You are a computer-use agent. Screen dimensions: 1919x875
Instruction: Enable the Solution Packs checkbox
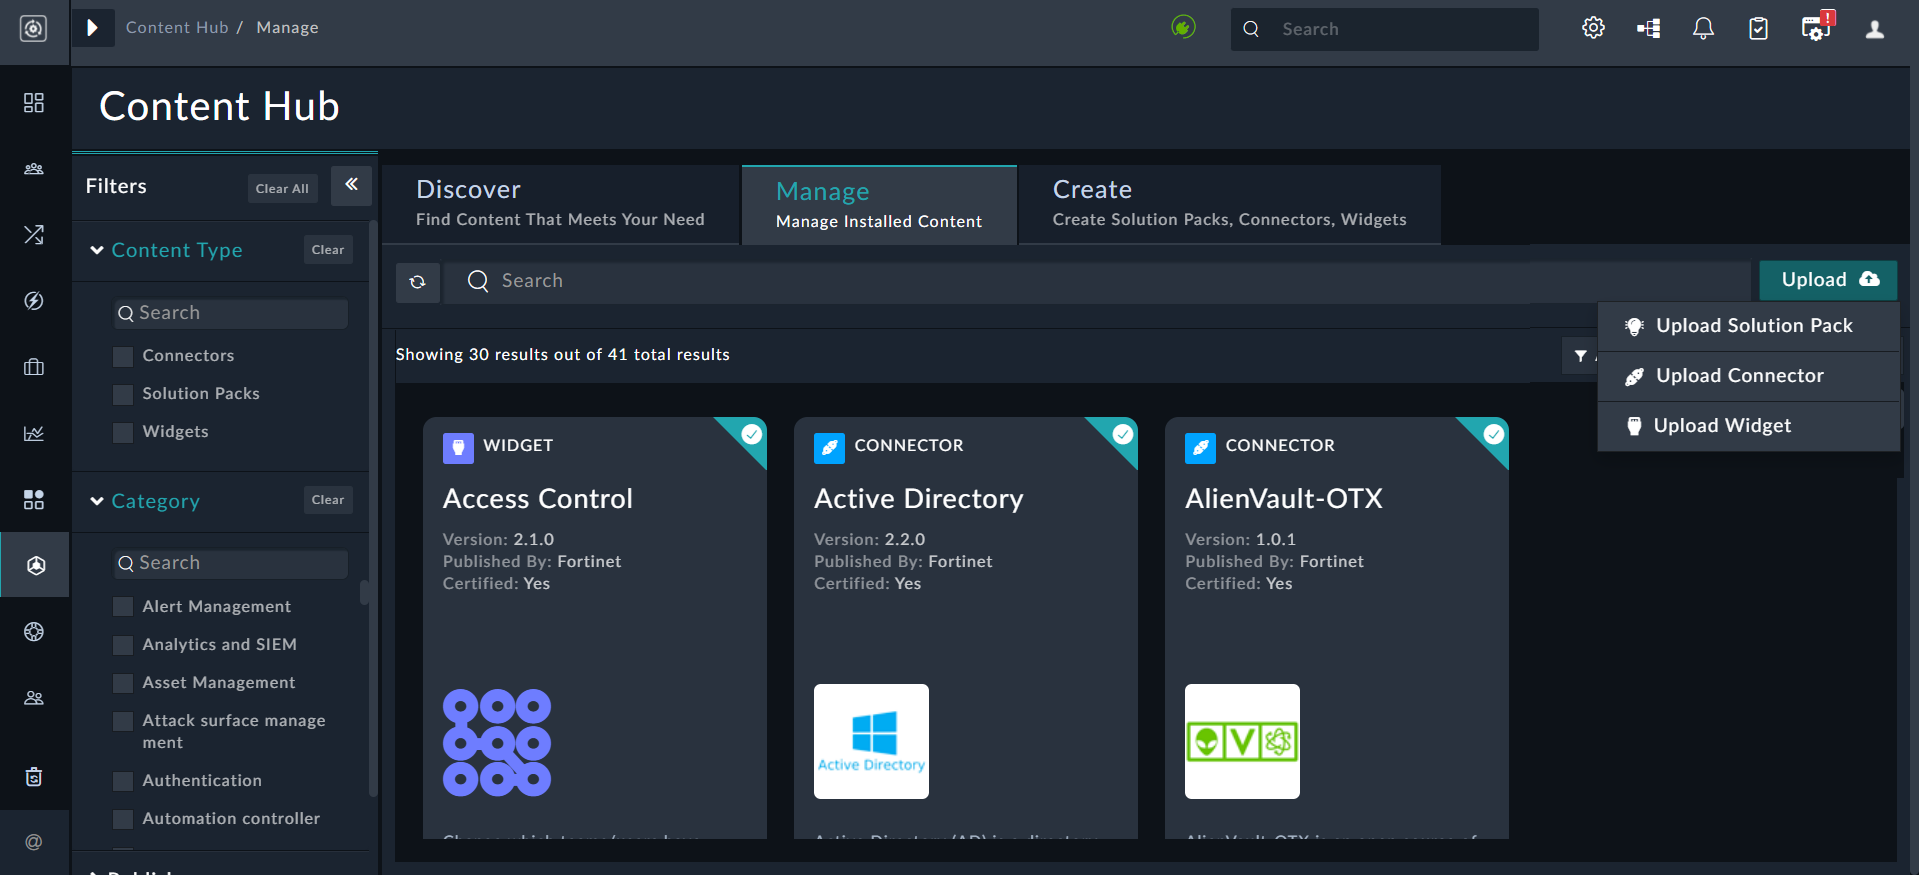(123, 395)
